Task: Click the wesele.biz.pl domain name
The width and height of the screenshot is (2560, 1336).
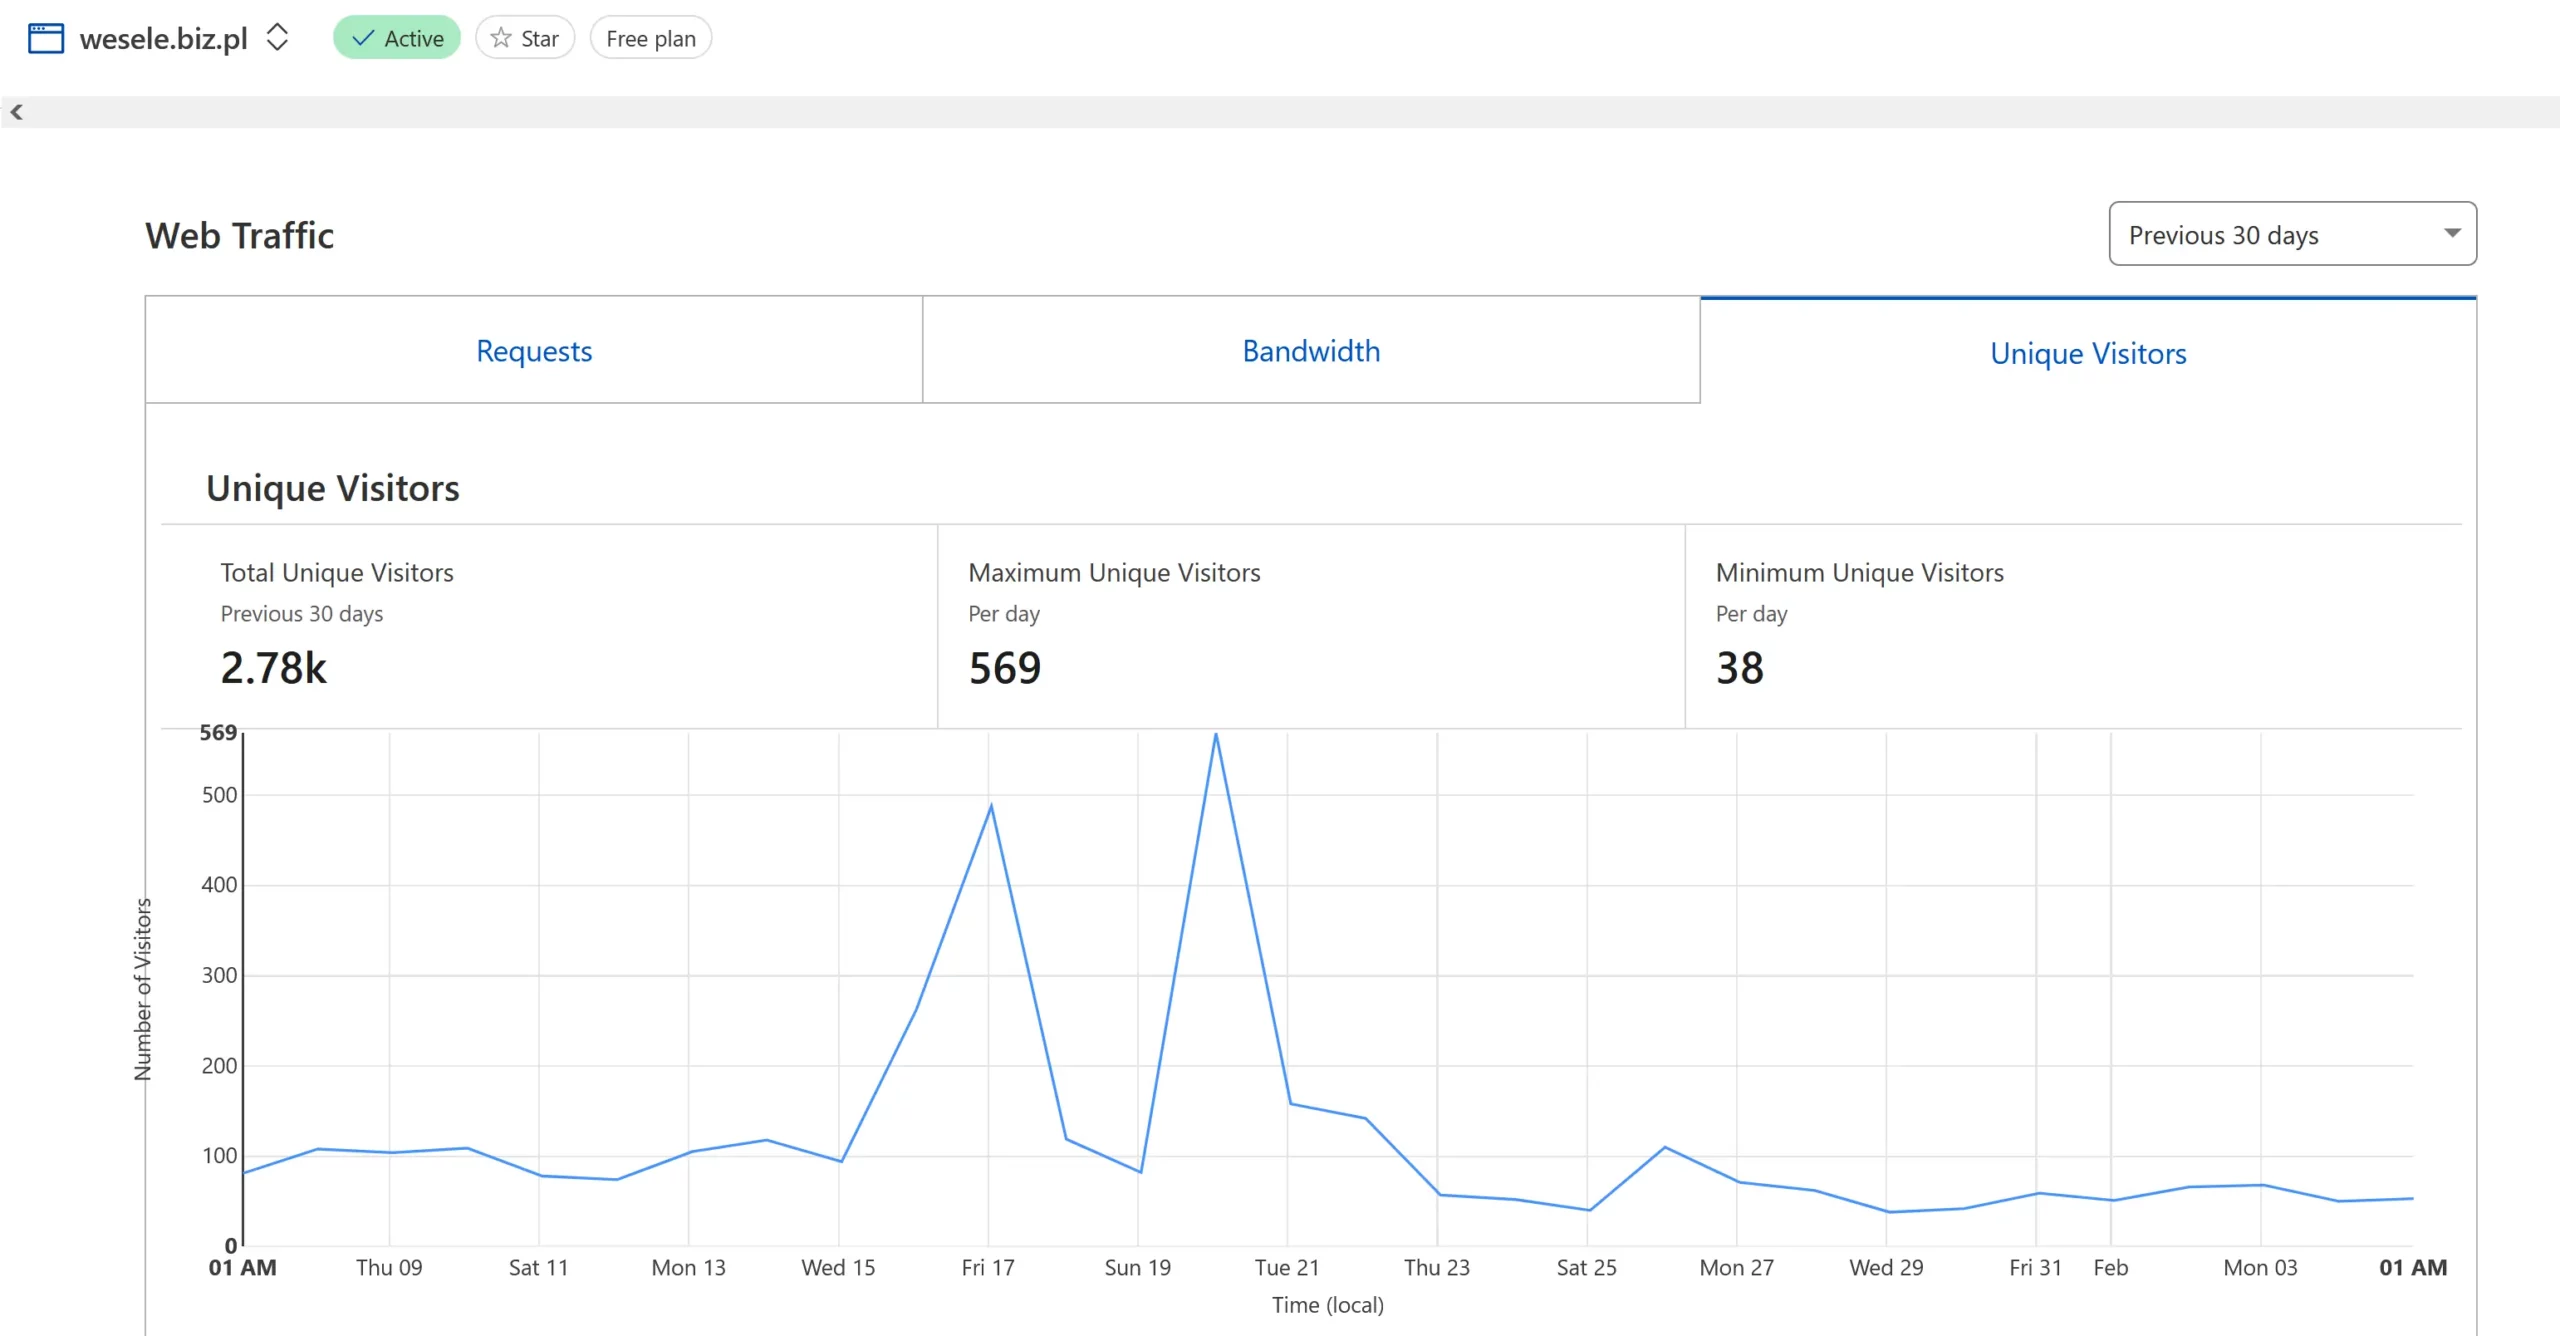Action: [x=163, y=38]
